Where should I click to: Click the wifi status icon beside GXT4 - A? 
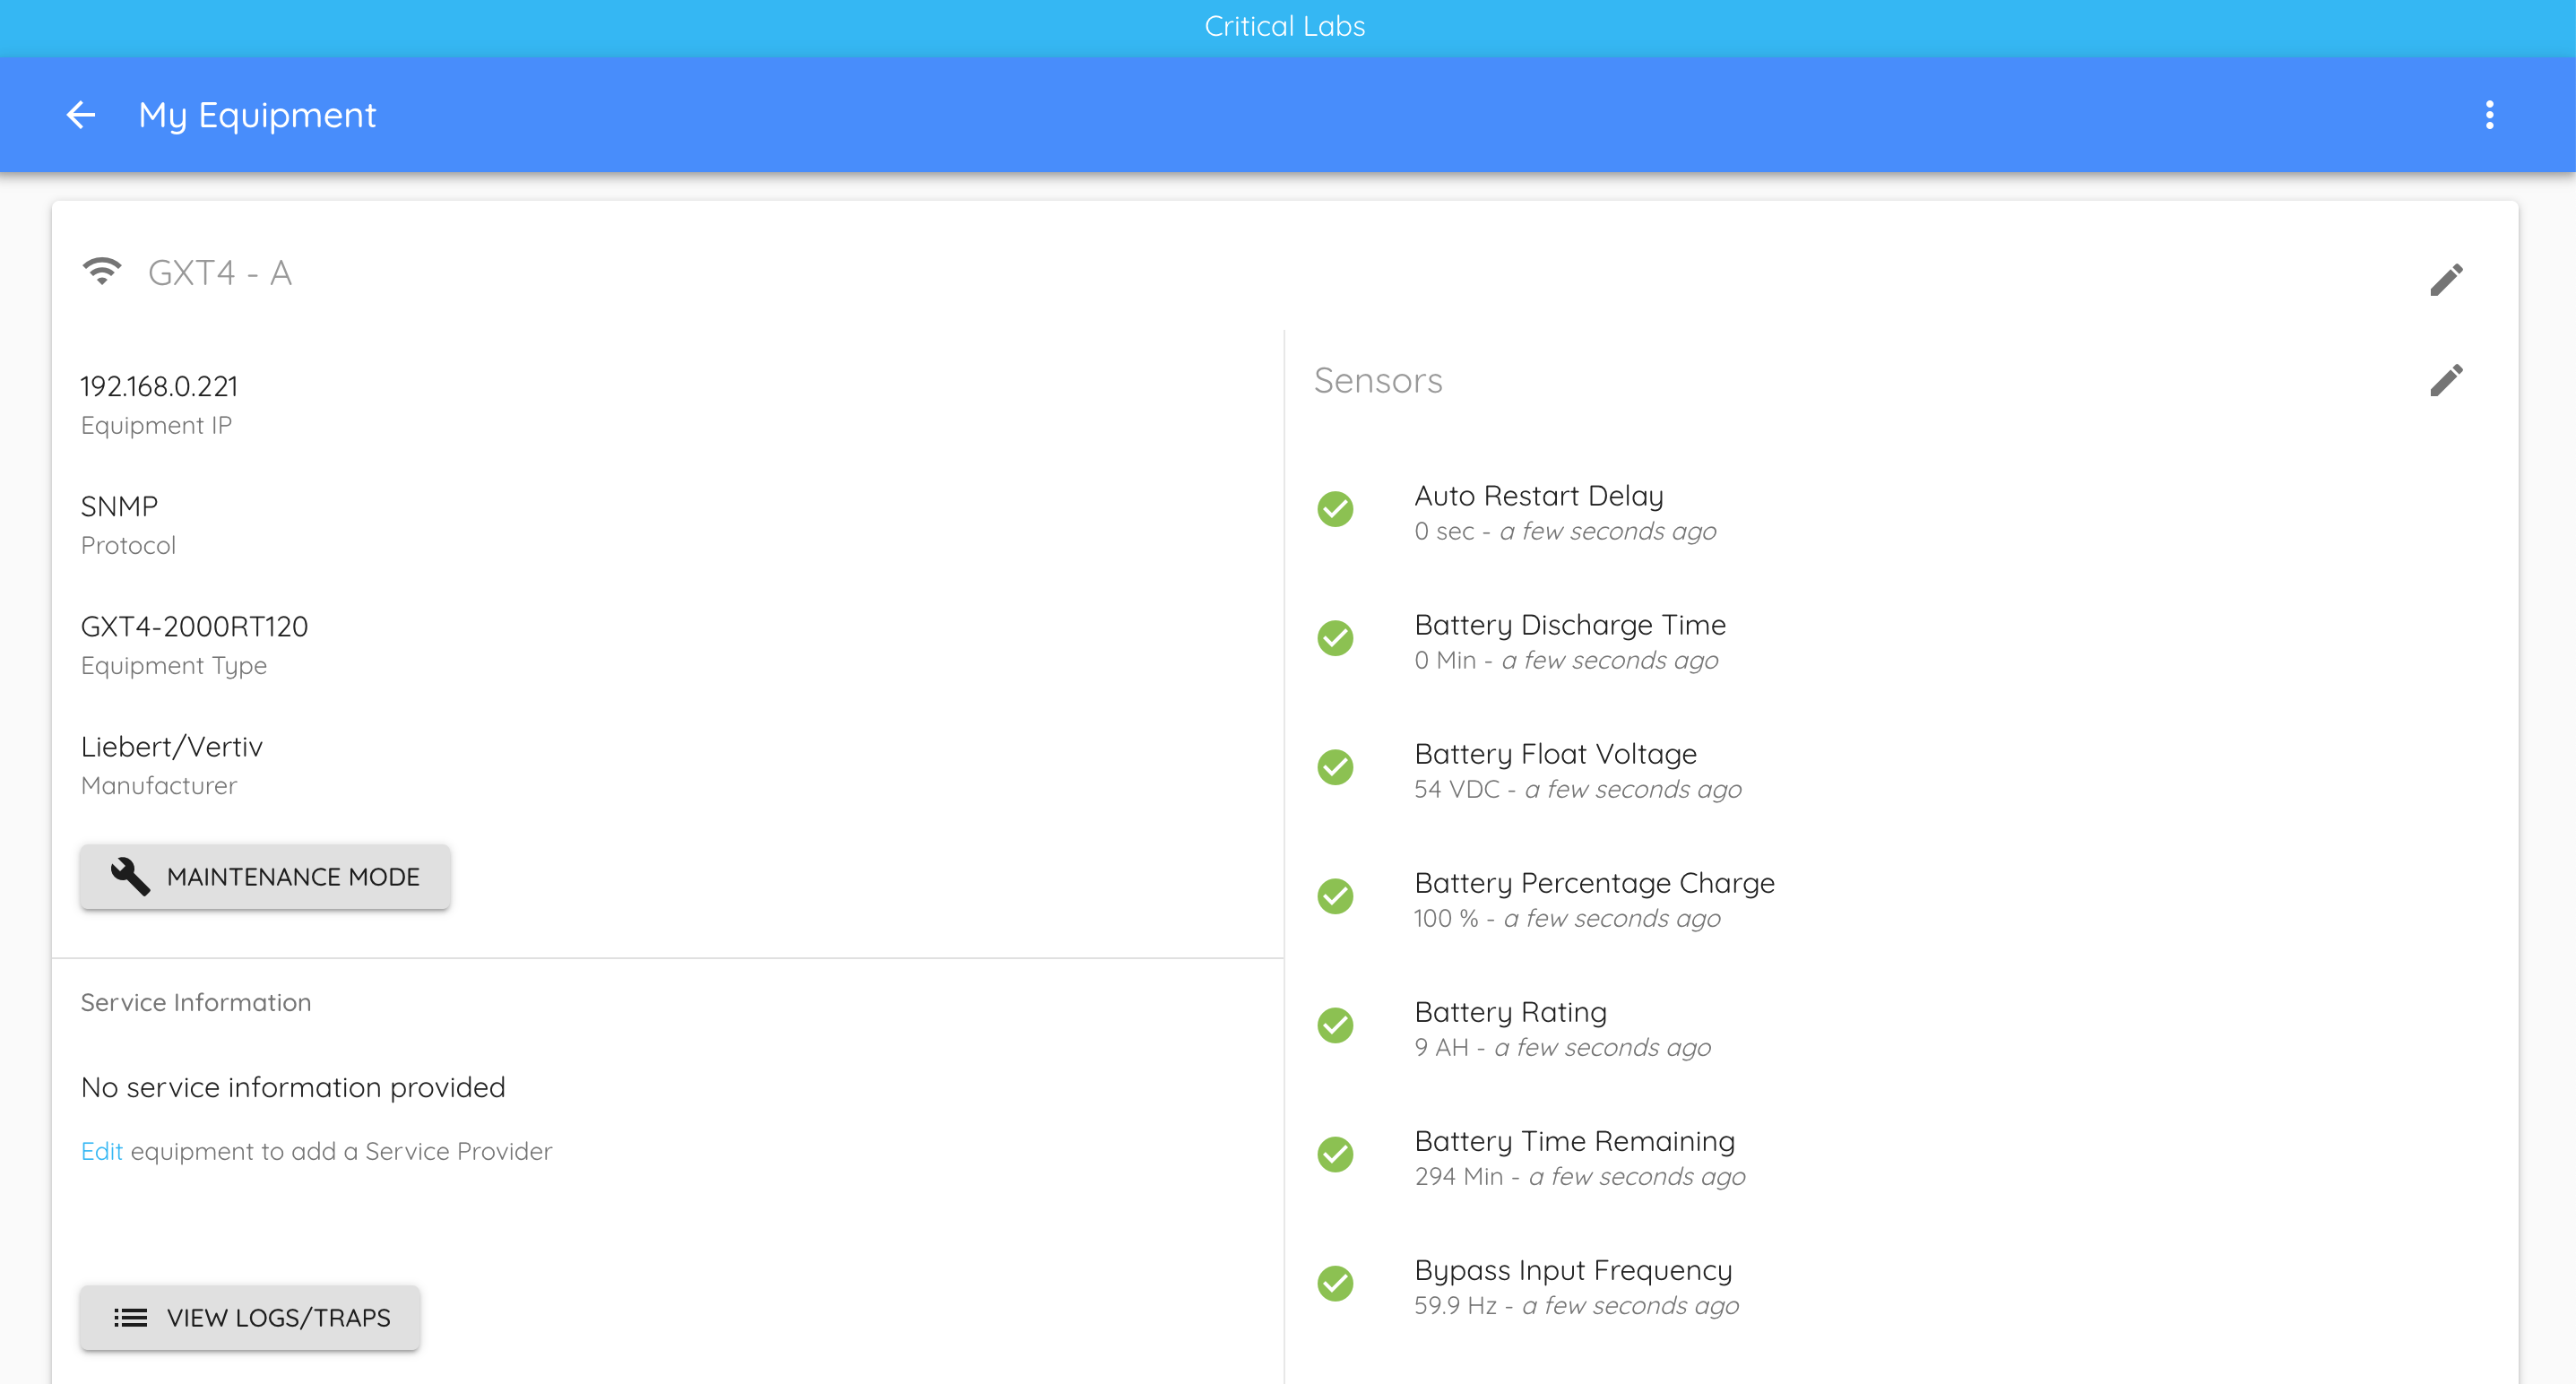pyautogui.click(x=101, y=272)
